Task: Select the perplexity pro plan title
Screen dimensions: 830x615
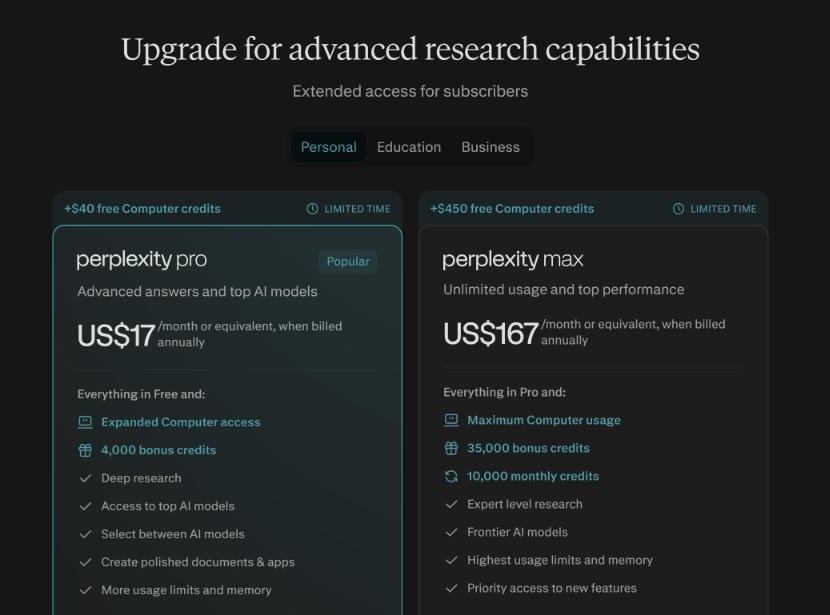Action: pyautogui.click(x=141, y=260)
